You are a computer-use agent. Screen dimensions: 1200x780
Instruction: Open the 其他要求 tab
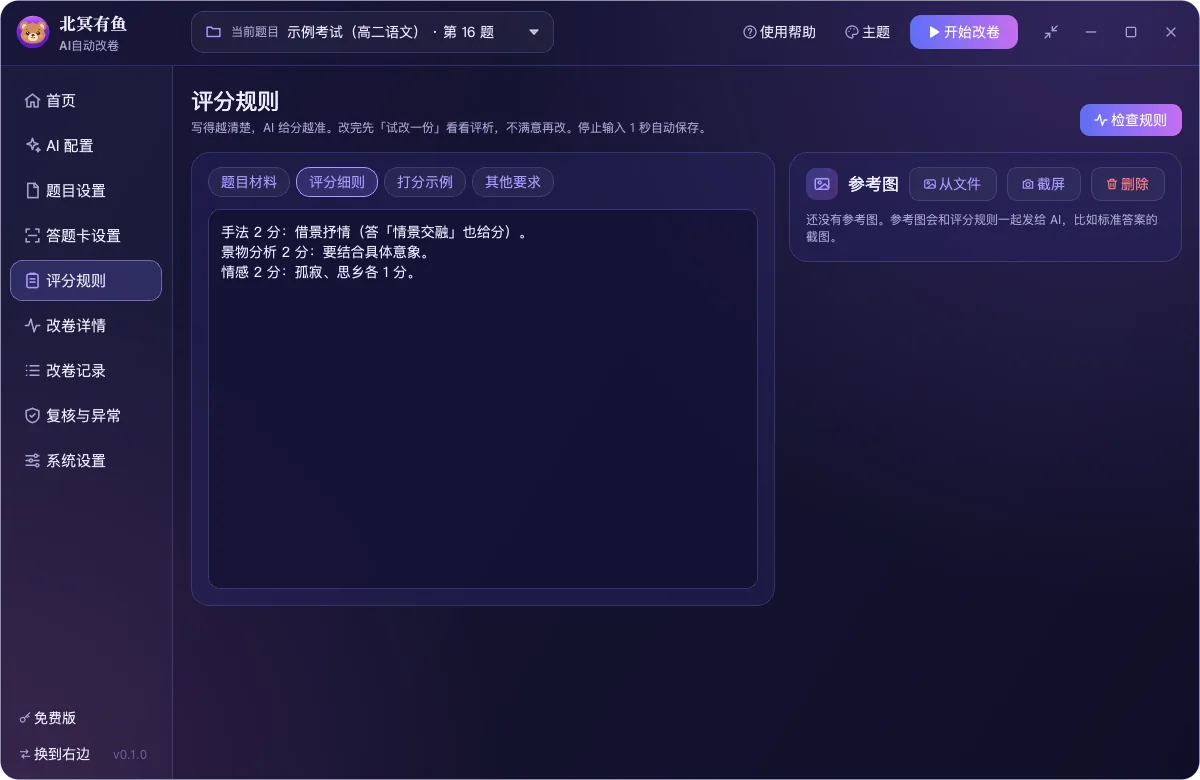tap(513, 182)
